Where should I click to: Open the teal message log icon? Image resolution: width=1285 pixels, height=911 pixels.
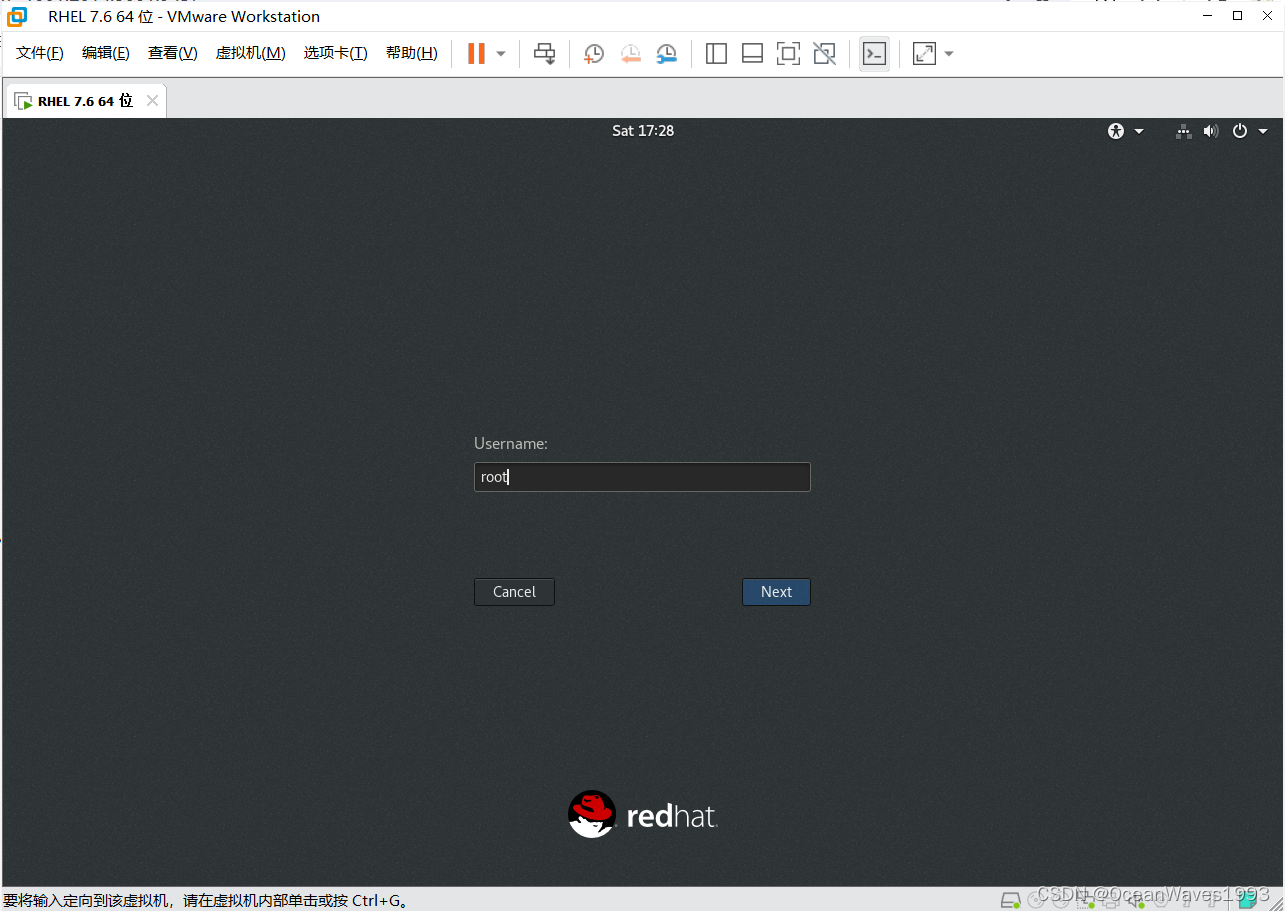[x=1248, y=899]
